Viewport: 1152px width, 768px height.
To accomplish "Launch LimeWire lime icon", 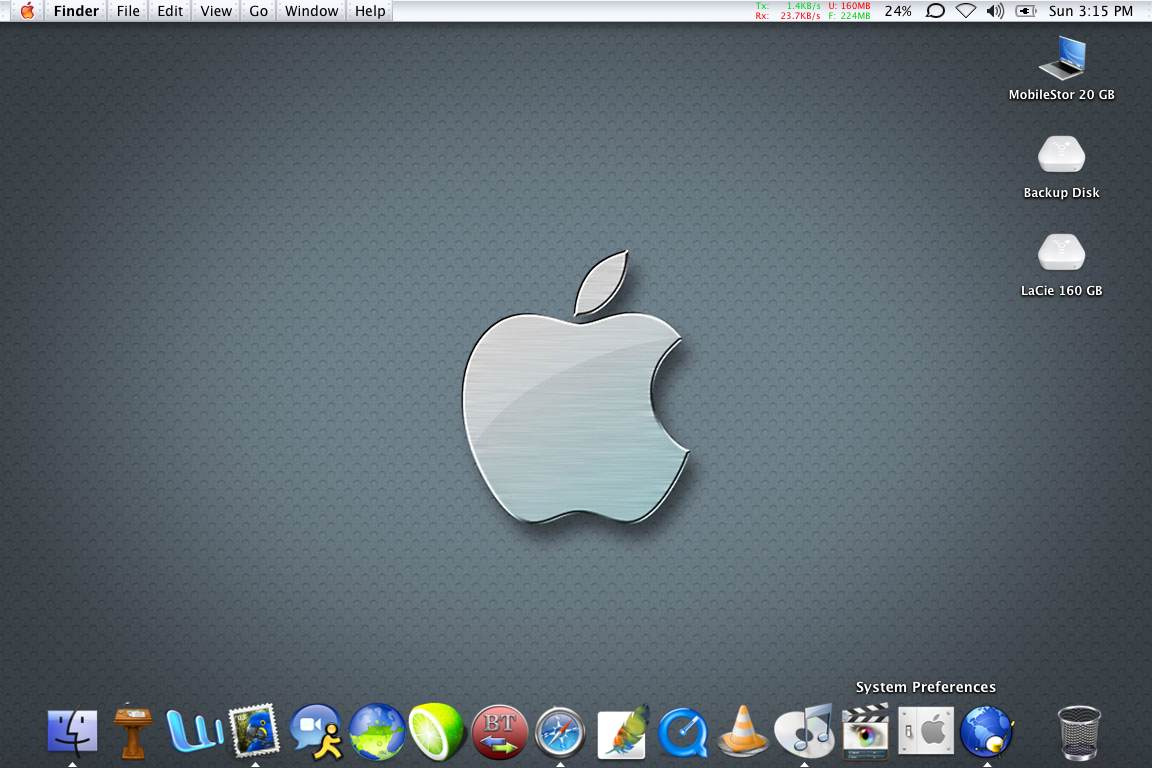I will [x=437, y=731].
